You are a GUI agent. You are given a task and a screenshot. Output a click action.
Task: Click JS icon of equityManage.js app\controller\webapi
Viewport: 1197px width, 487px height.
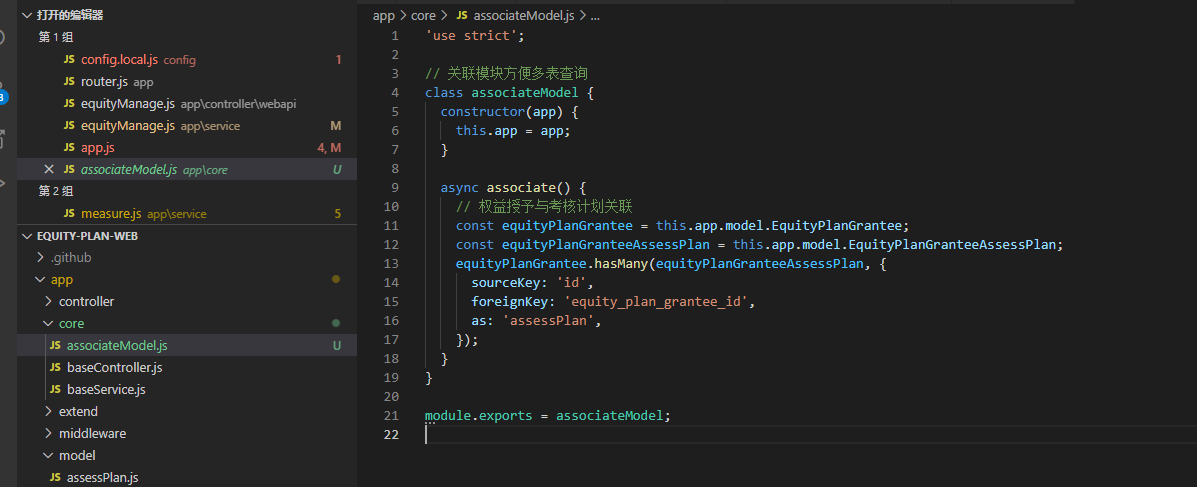pos(69,103)
